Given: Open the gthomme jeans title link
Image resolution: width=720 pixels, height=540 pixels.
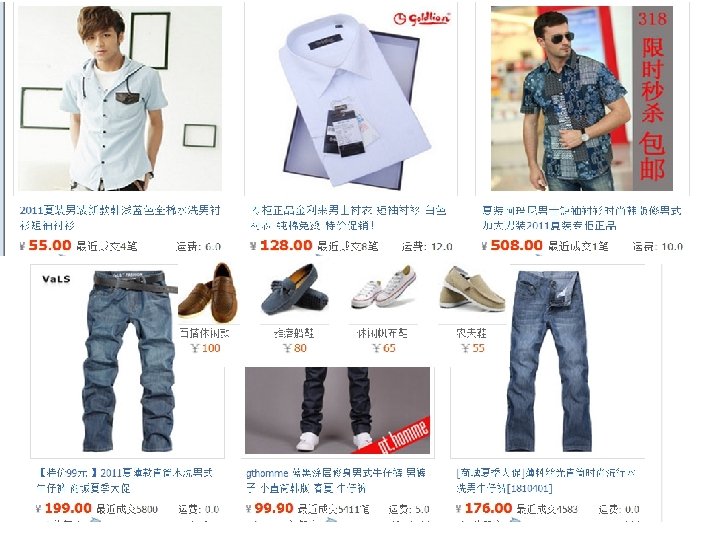Looking at the screenshot, I should point(336,480).
